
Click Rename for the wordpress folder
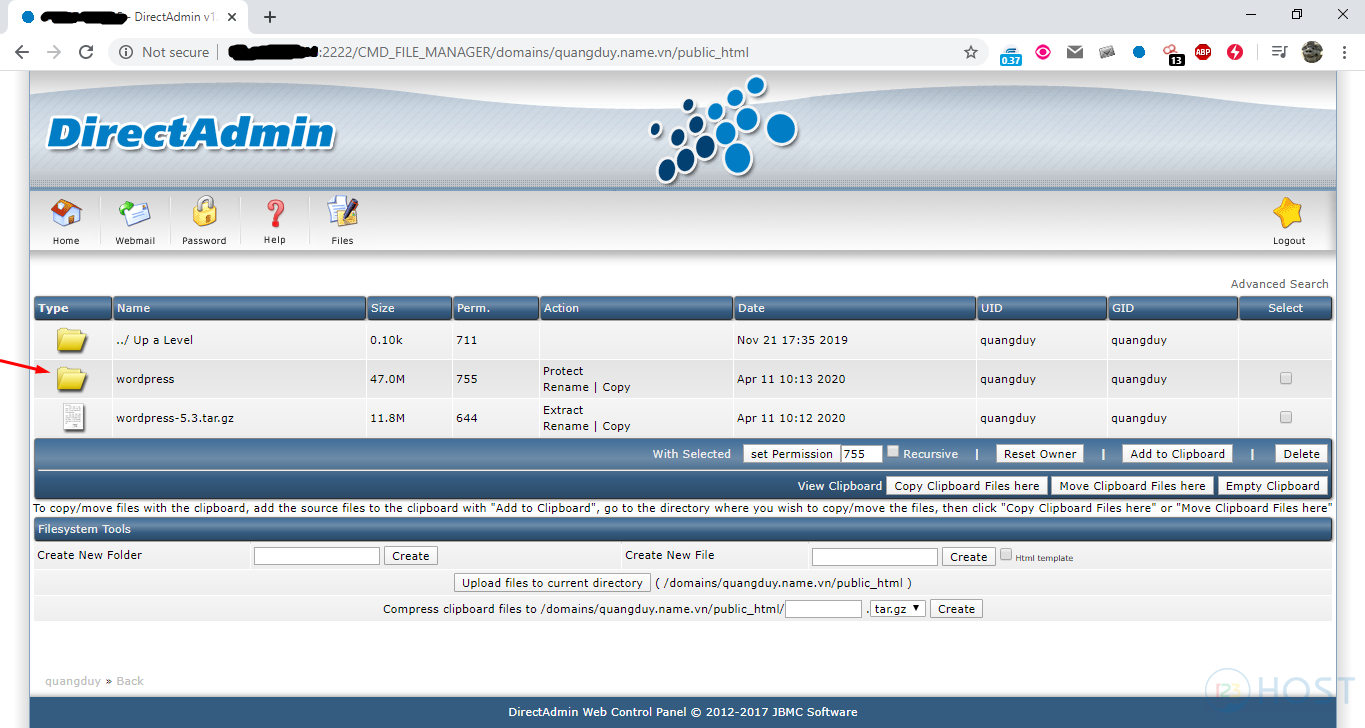coord(566,387)
